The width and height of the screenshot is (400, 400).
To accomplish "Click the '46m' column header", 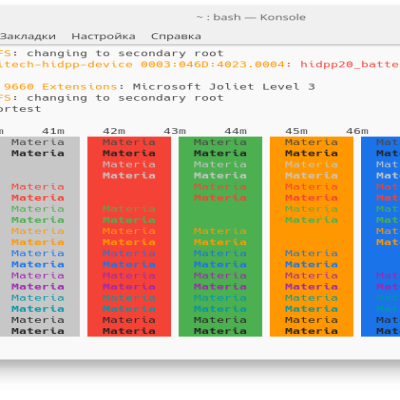I will point(357,131).
